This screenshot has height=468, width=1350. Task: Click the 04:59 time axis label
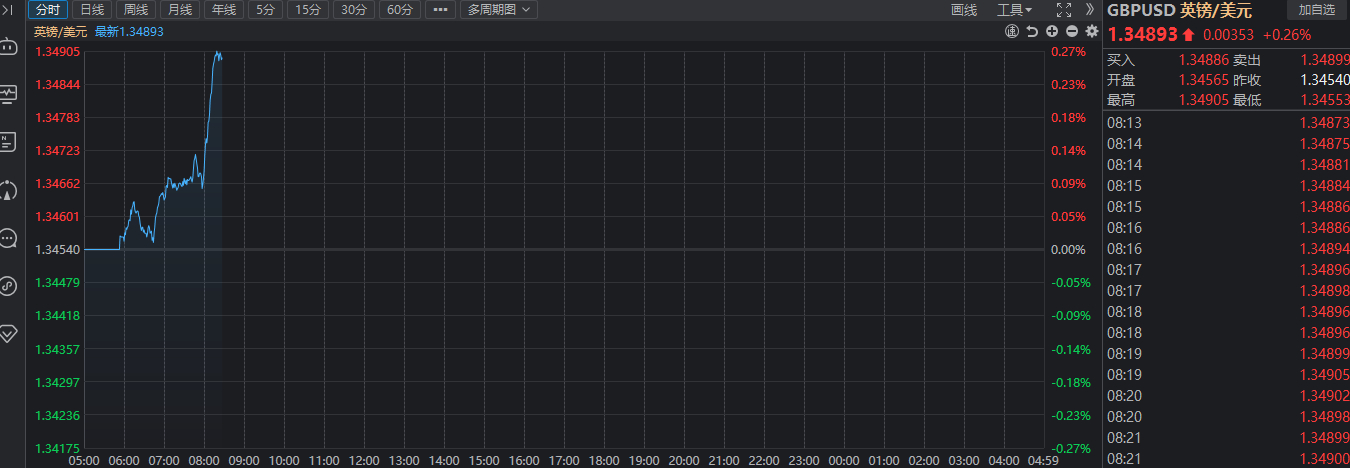coord(1043,461)
